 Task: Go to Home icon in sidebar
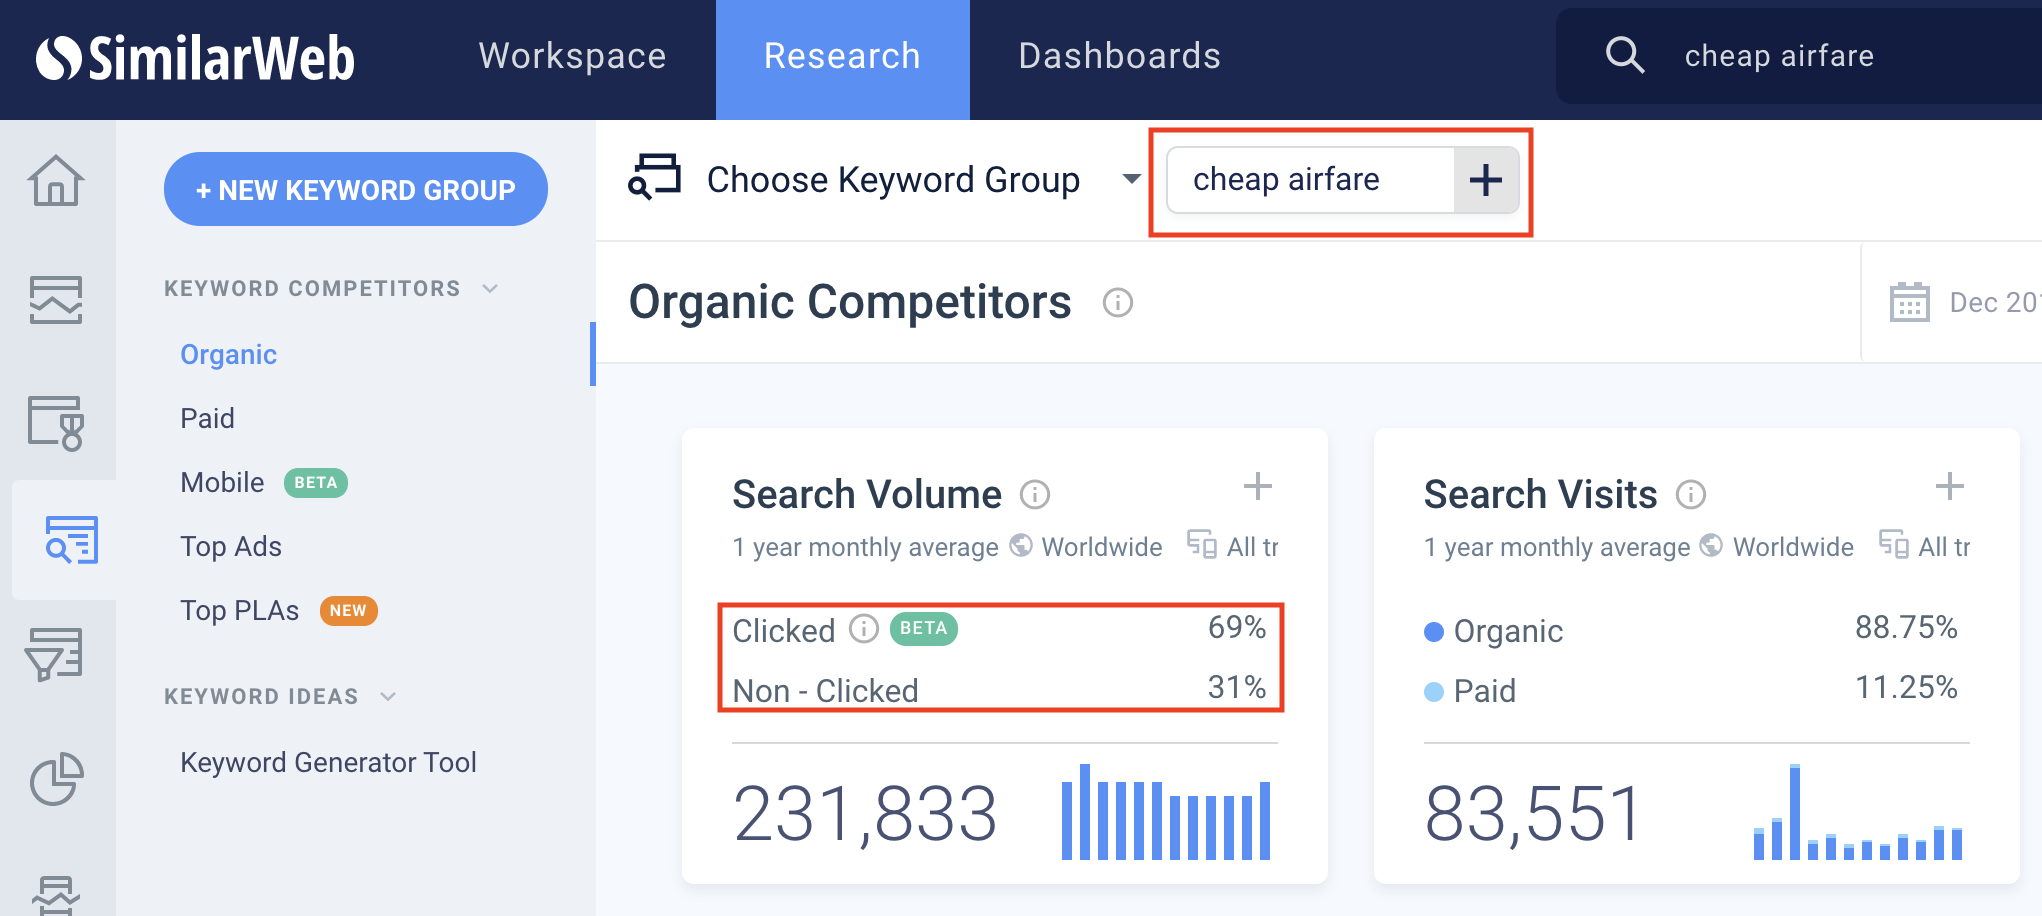56,180
